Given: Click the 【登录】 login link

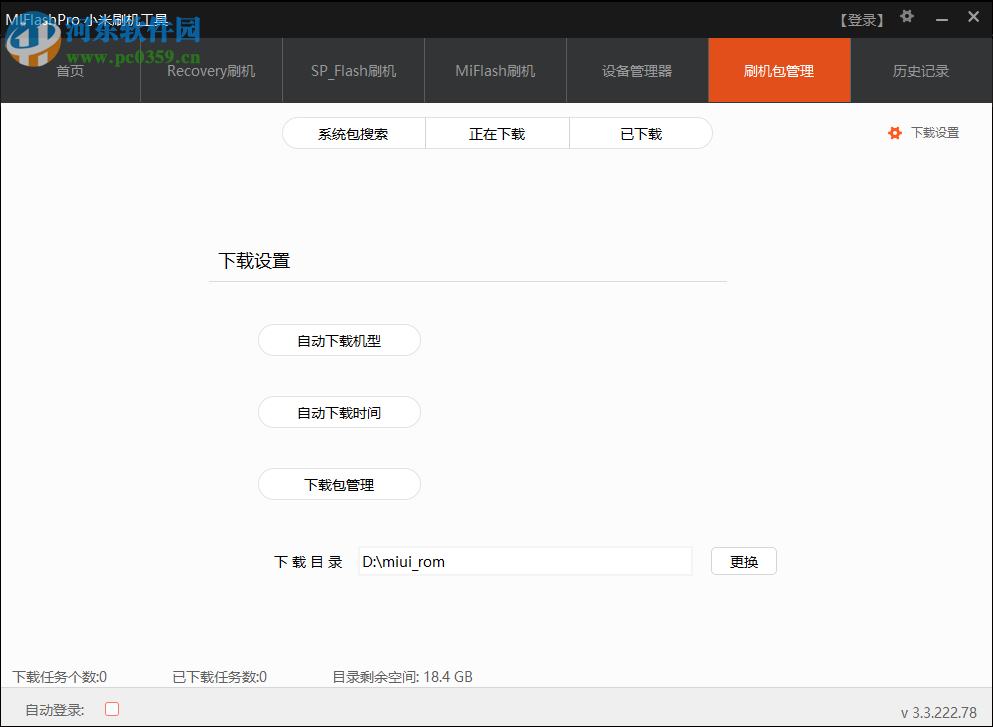Looking at the screenshot, I should (861, 17).
